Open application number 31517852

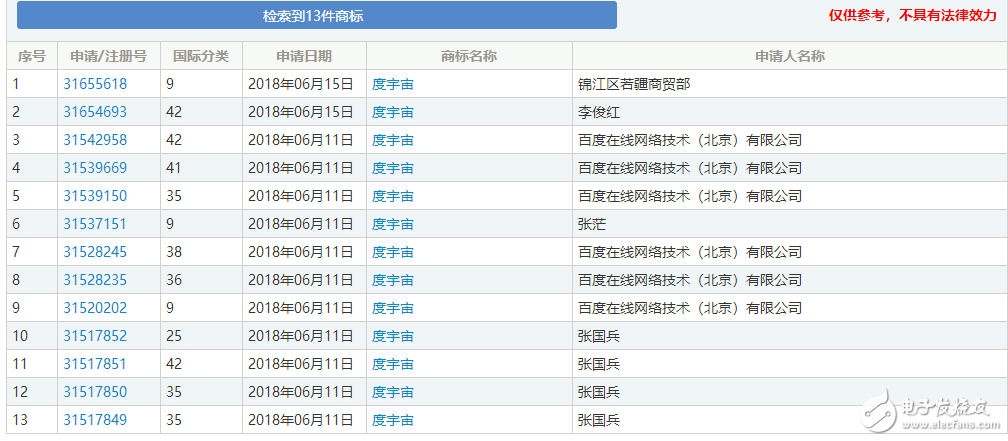(95, 336)
